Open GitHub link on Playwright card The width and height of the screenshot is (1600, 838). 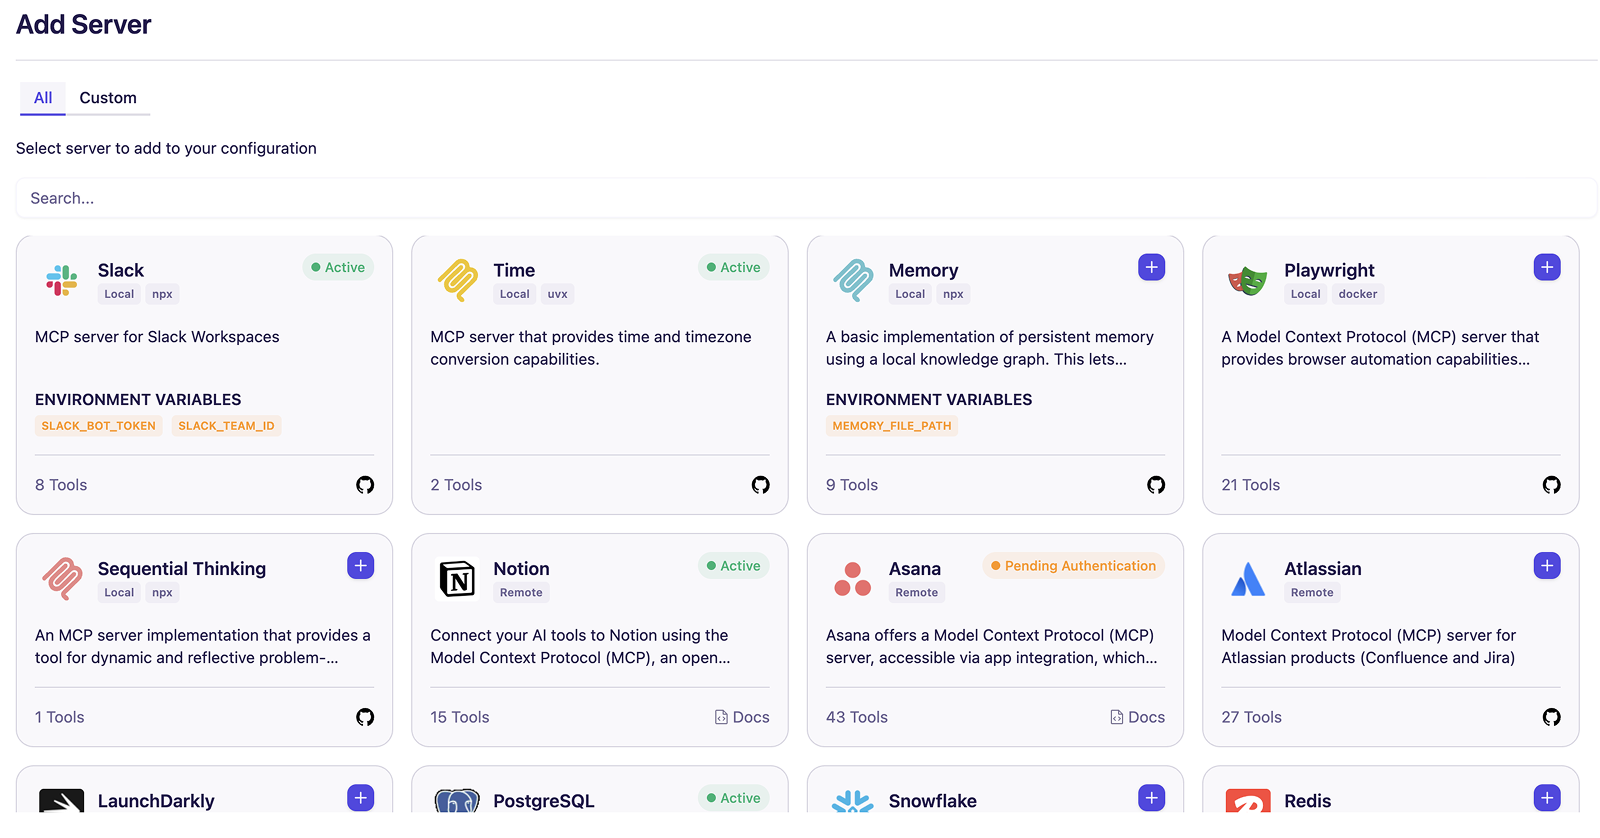(1552, 485)
